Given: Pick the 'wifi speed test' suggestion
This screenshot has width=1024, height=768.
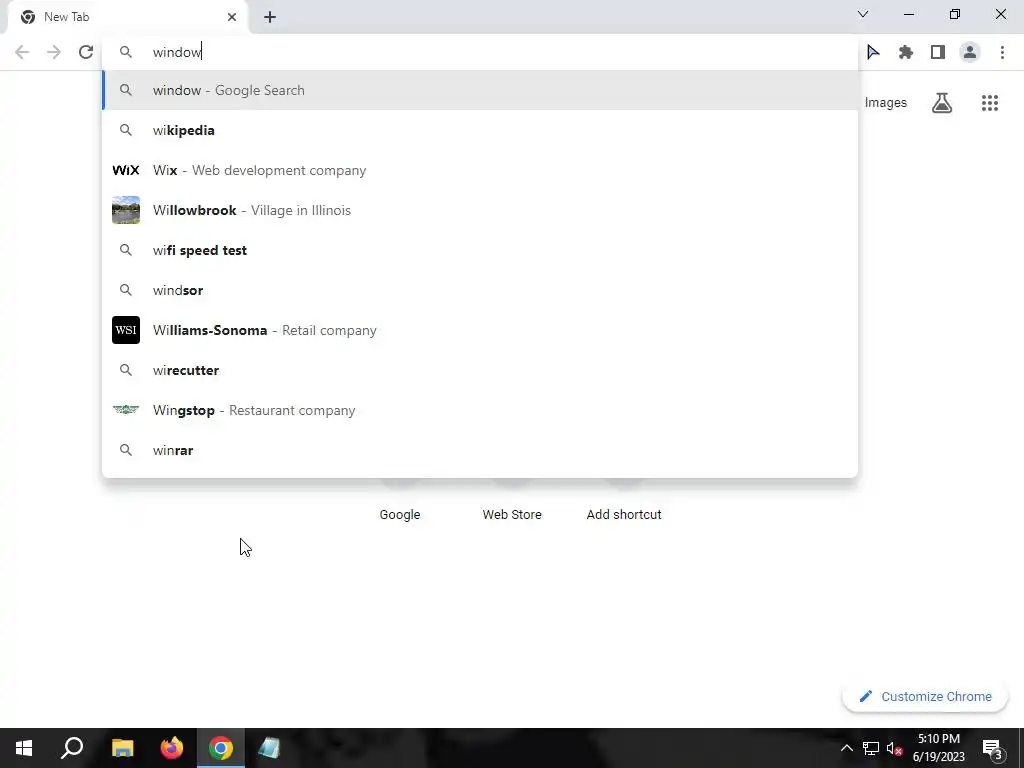Looking at the screenshot, I should tap(480, 250).
